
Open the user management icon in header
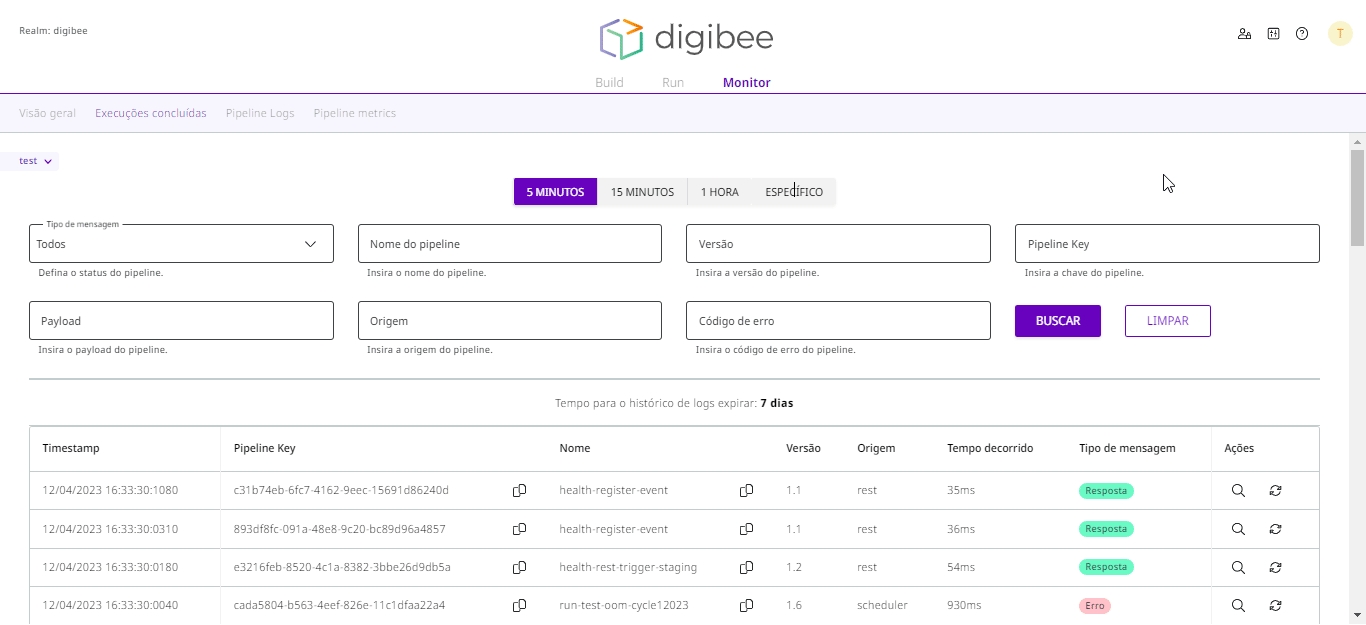[1244, 34]
